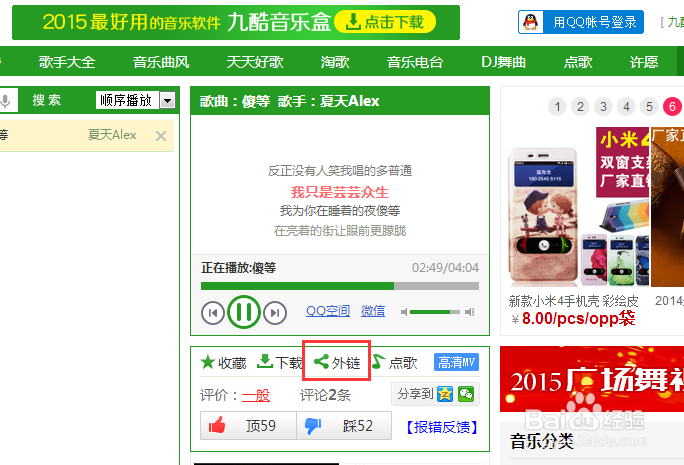Click the loud speaker icon
The width and height of the screenshot is (684, 465).
[x=470, y=312]
